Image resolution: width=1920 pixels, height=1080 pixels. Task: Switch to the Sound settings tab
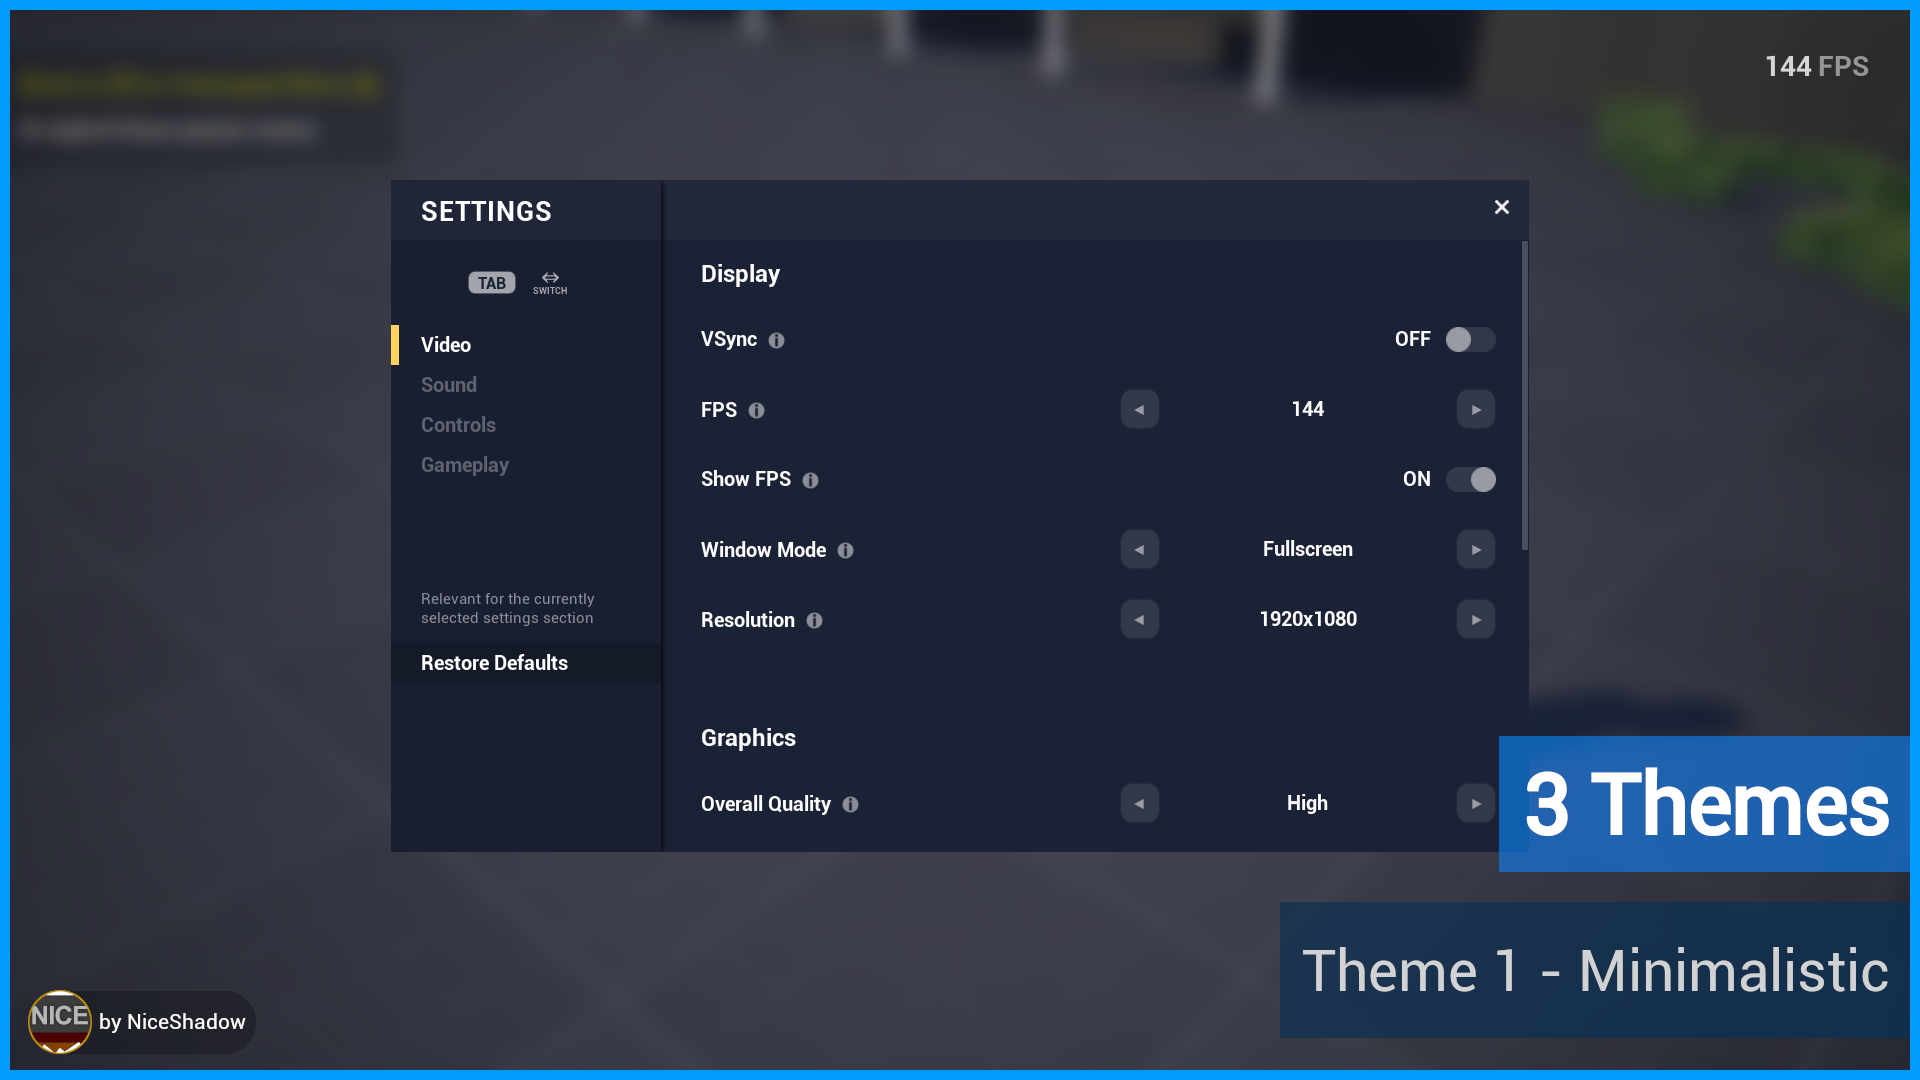(x=448, y=385)
